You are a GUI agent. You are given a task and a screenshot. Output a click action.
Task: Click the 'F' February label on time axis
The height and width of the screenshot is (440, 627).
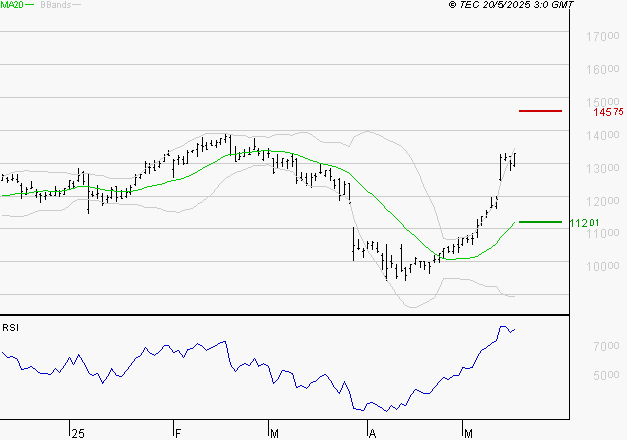coord(177,432)
